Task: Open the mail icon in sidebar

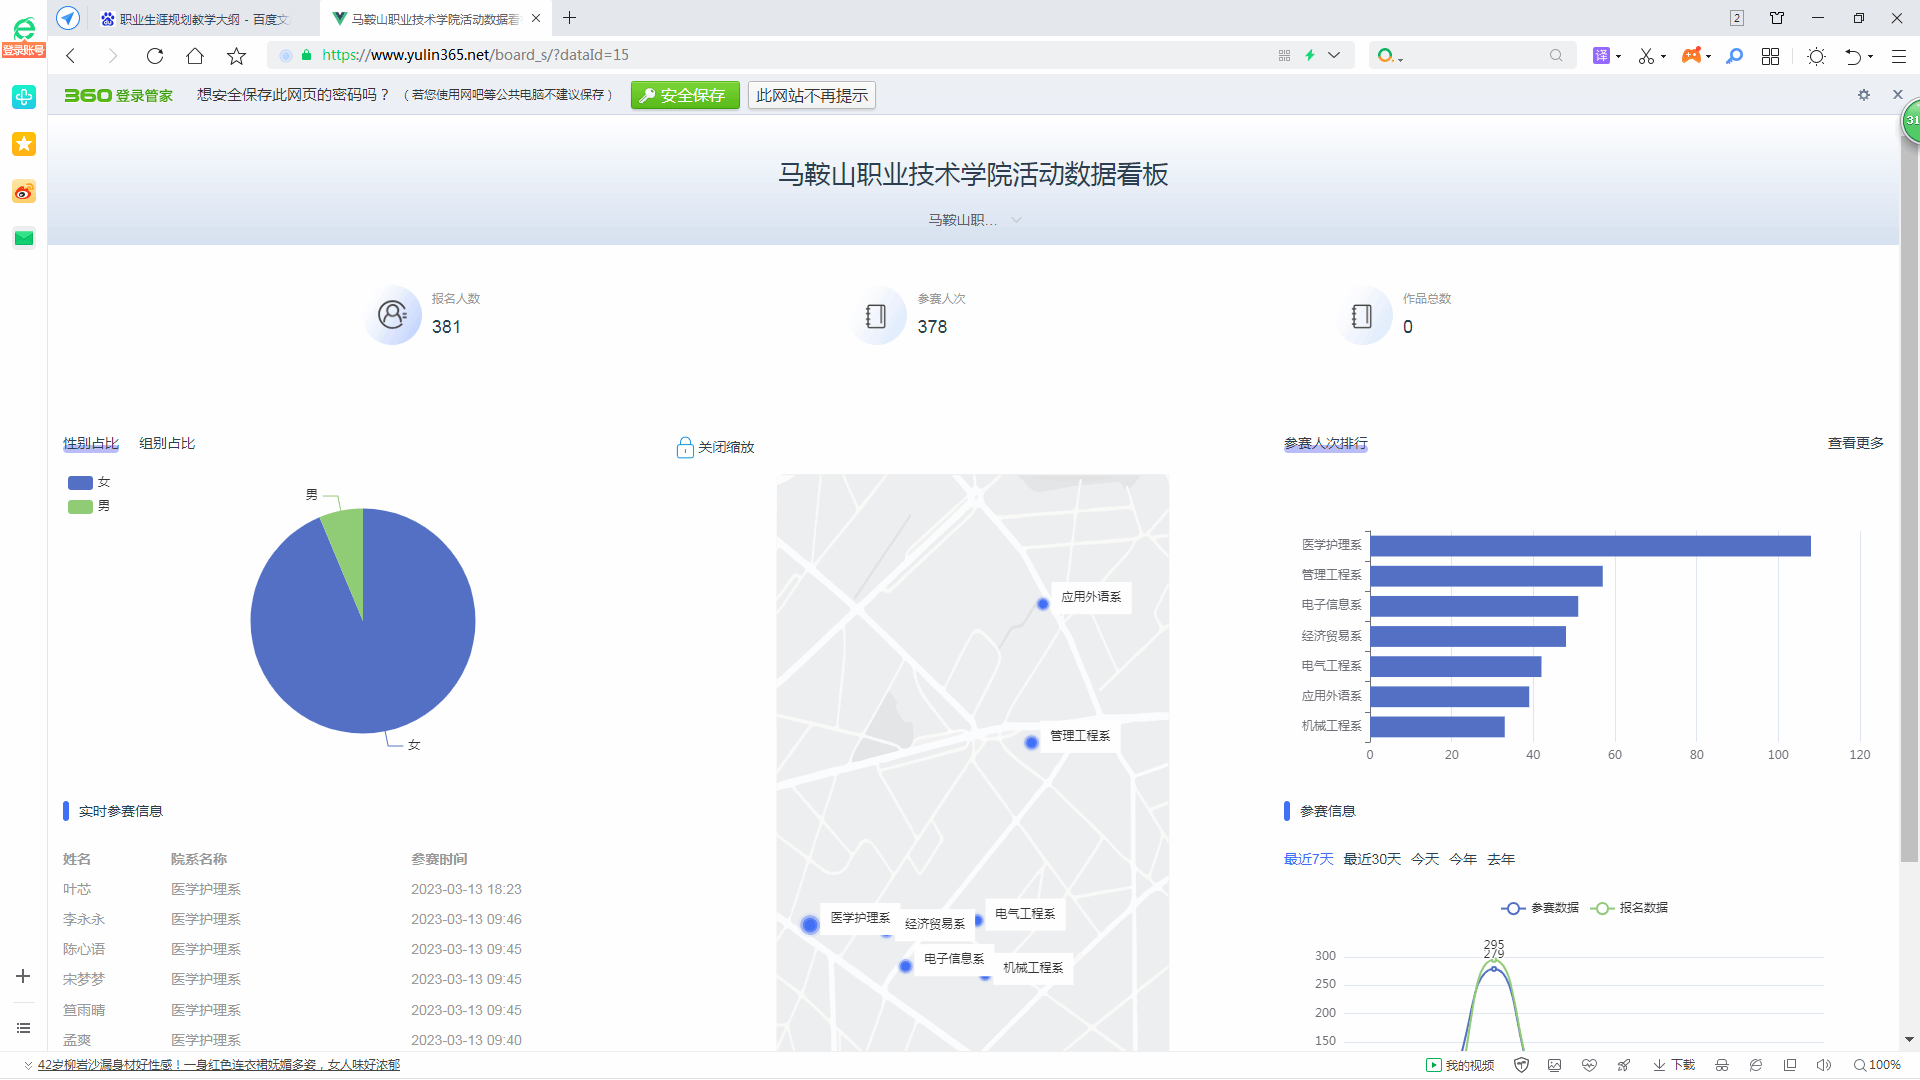Action: pos(24,238)
